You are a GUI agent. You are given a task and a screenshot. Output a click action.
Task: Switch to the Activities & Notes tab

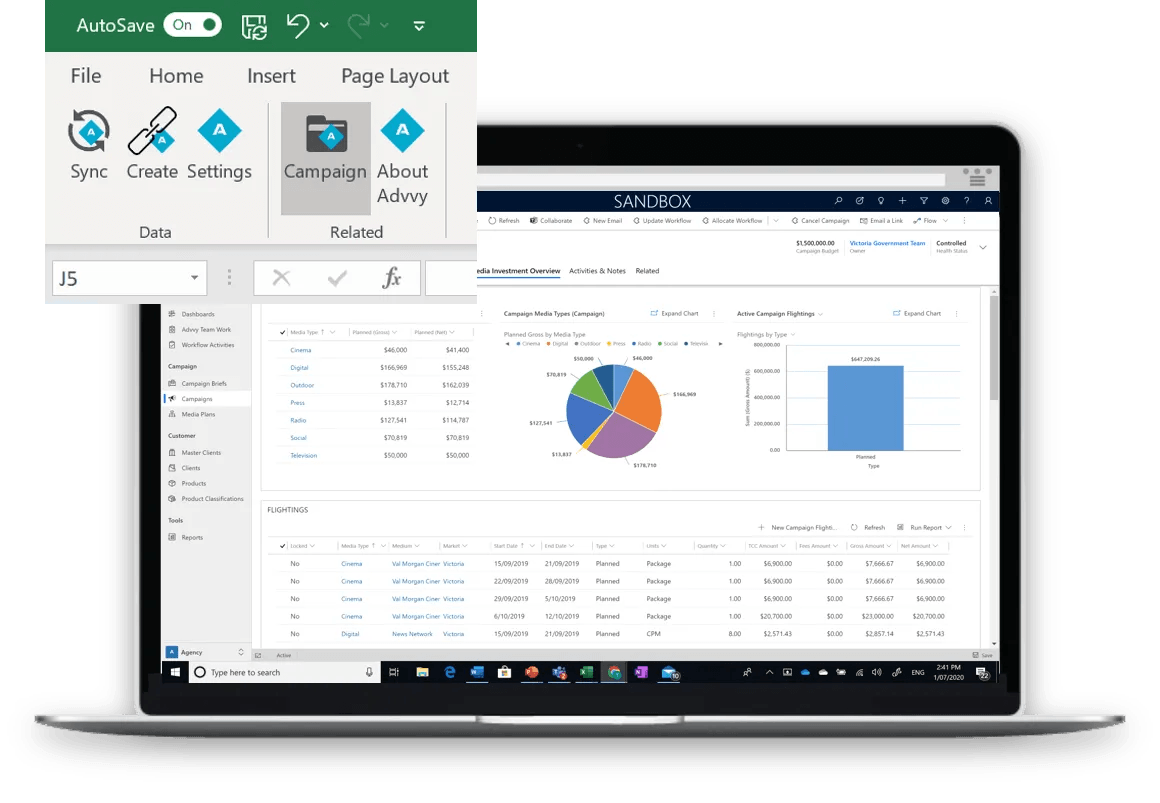point(598,270)
